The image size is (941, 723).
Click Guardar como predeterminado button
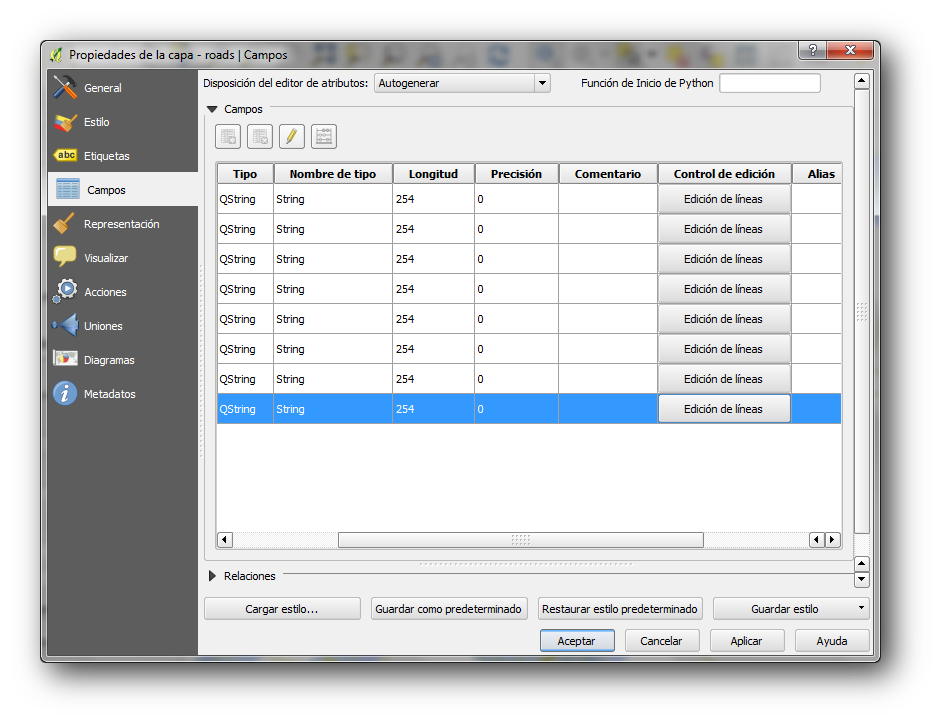click(449, 609)
